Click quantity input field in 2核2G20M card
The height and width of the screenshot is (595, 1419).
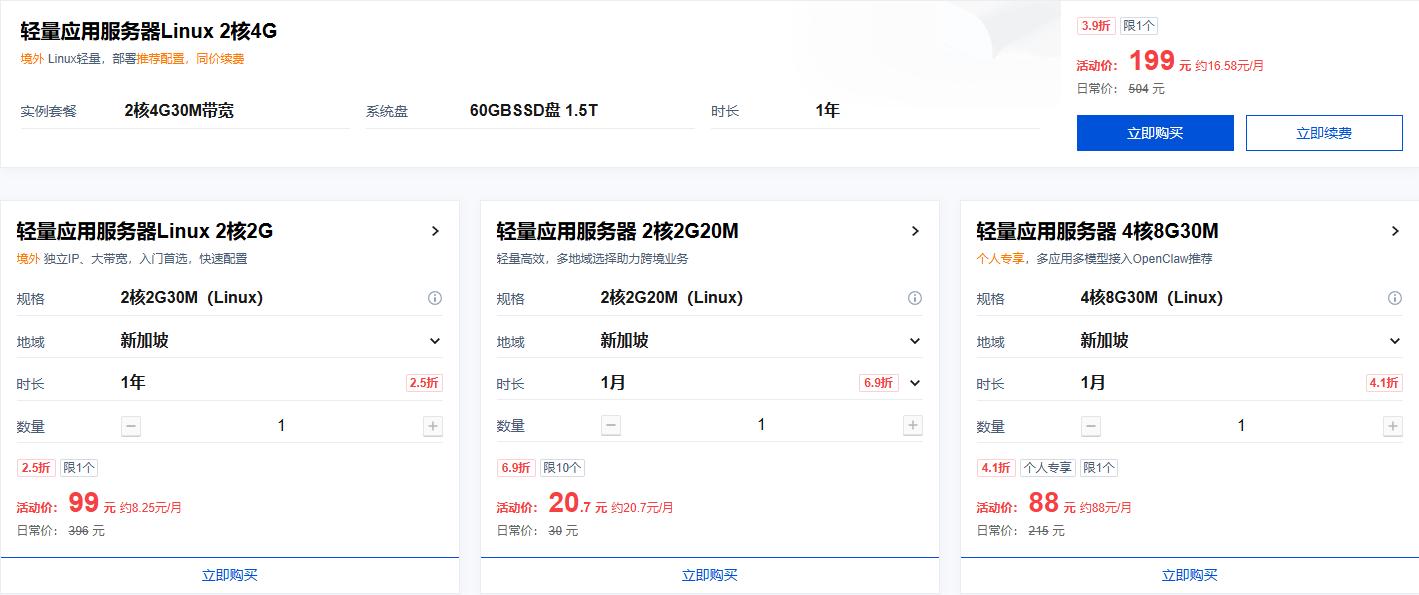click(x=761, y=426)
